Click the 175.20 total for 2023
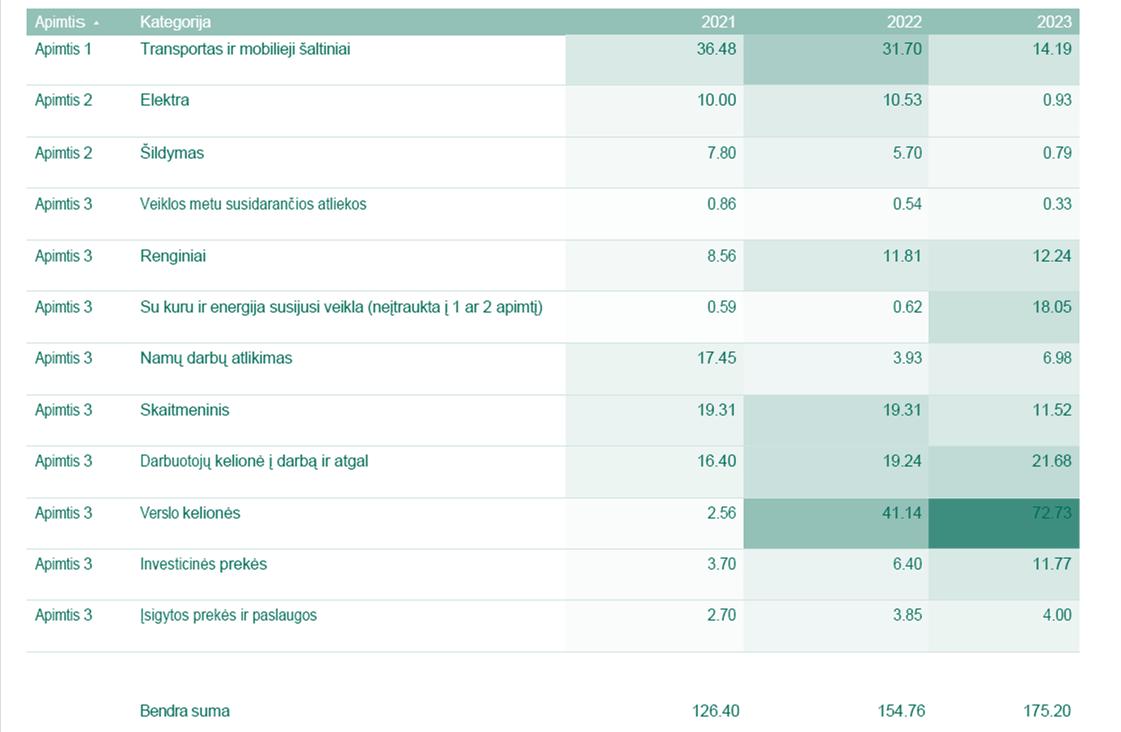 1047,711
